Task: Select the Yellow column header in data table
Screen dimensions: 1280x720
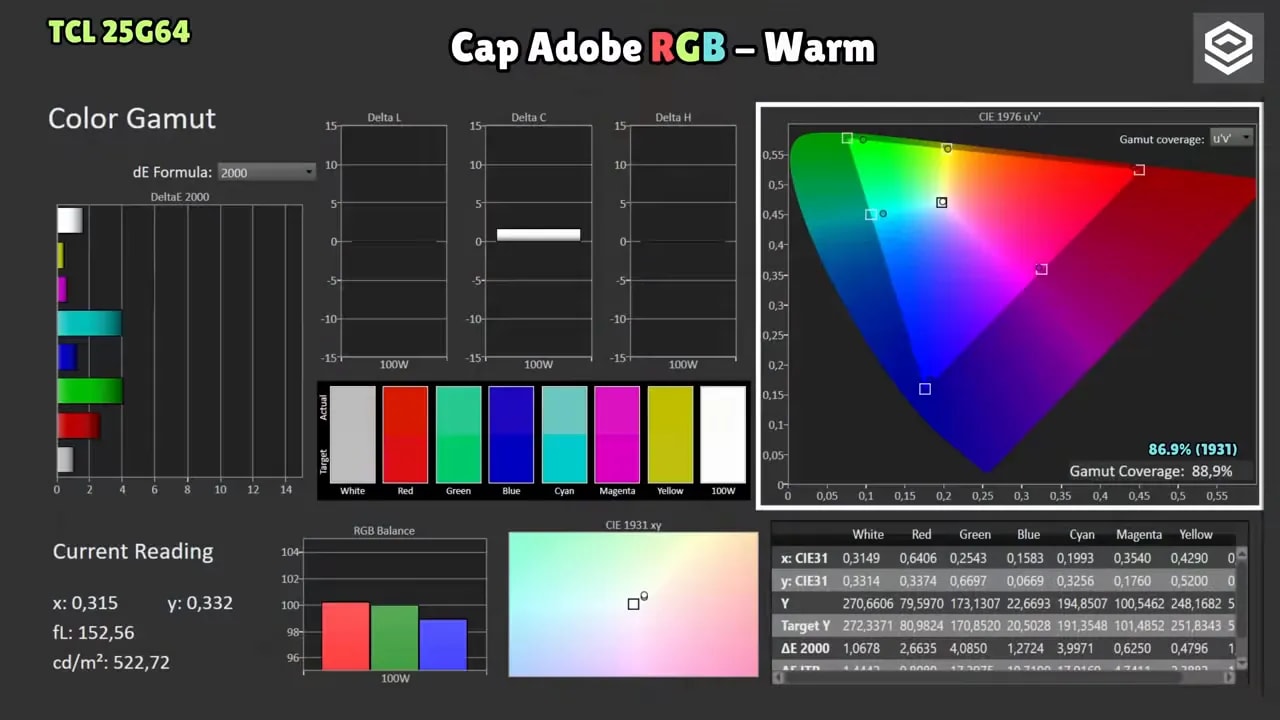Action: (1195, 535)
